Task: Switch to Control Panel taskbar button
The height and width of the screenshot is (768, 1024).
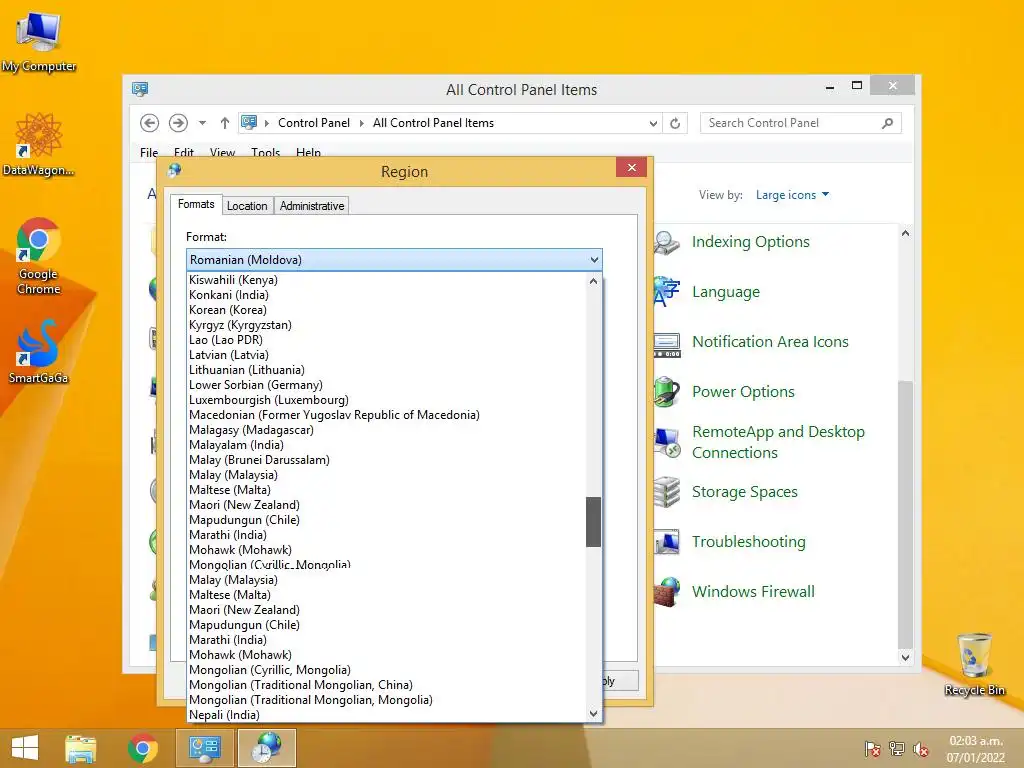Action: point(204,748)
